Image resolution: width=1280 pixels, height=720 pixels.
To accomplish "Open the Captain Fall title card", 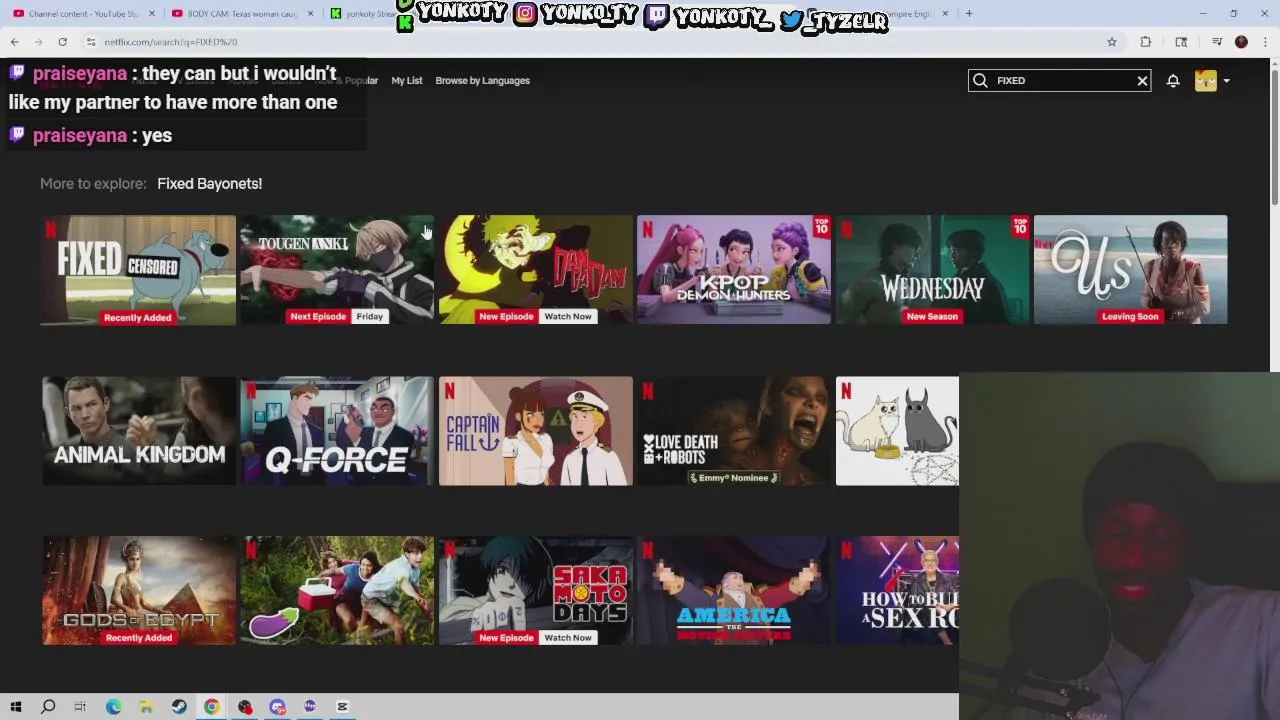I will 535,431.
